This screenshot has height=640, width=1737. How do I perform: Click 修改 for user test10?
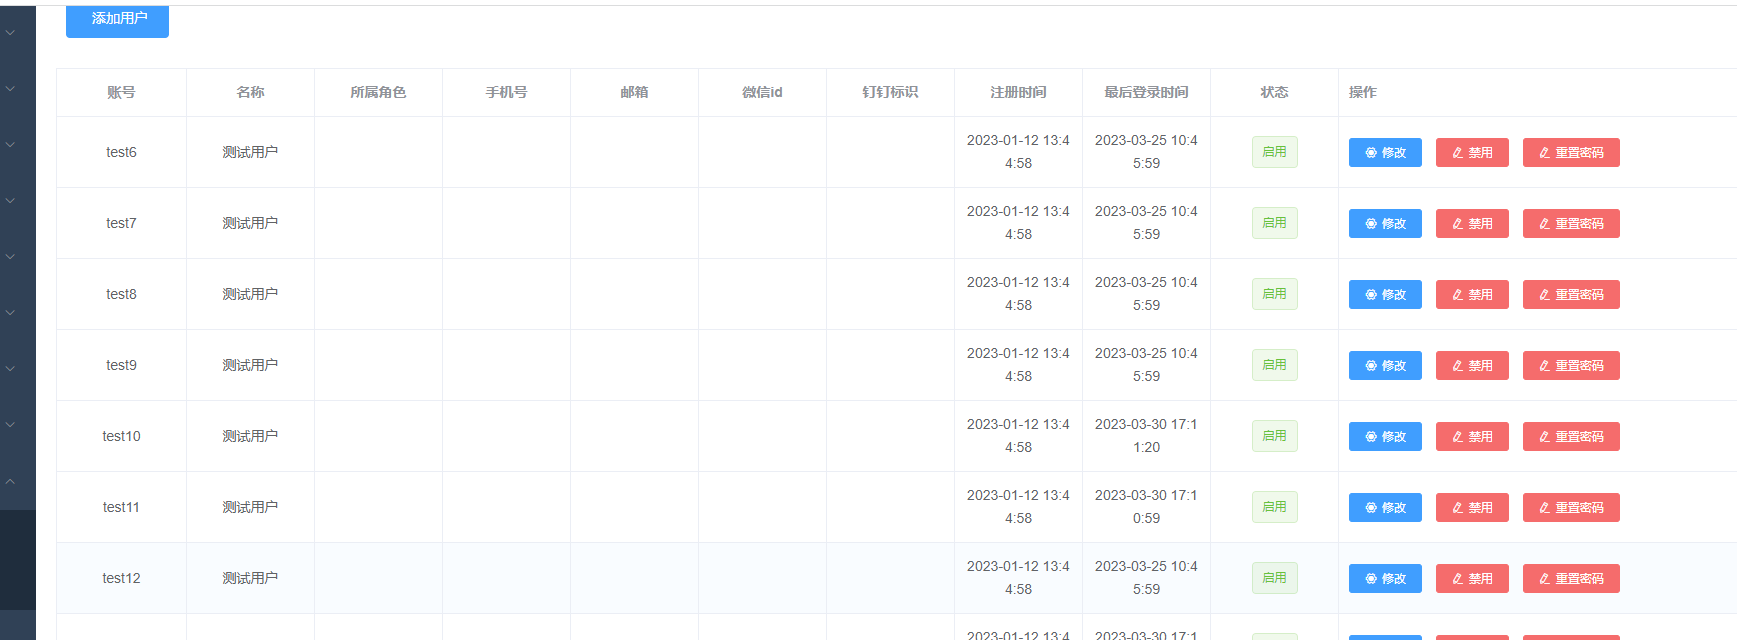(1385, 437)
